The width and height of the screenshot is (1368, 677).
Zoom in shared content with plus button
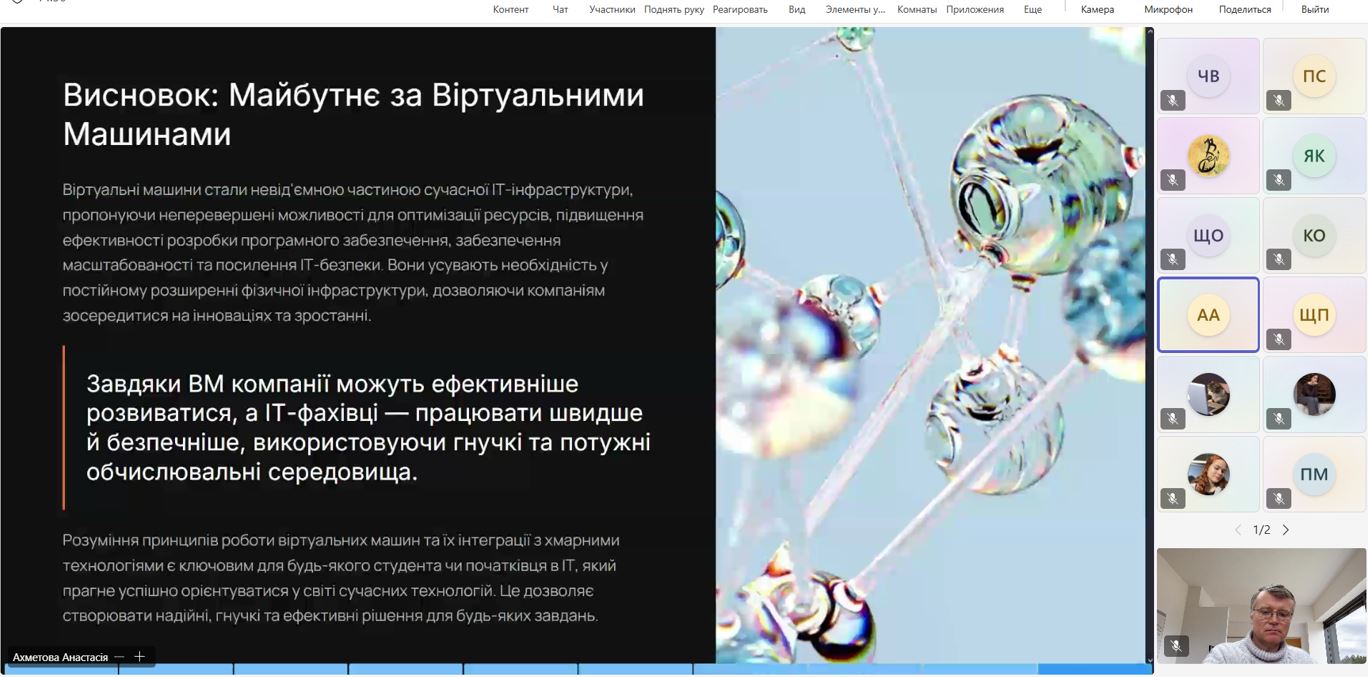click(140, 657)
